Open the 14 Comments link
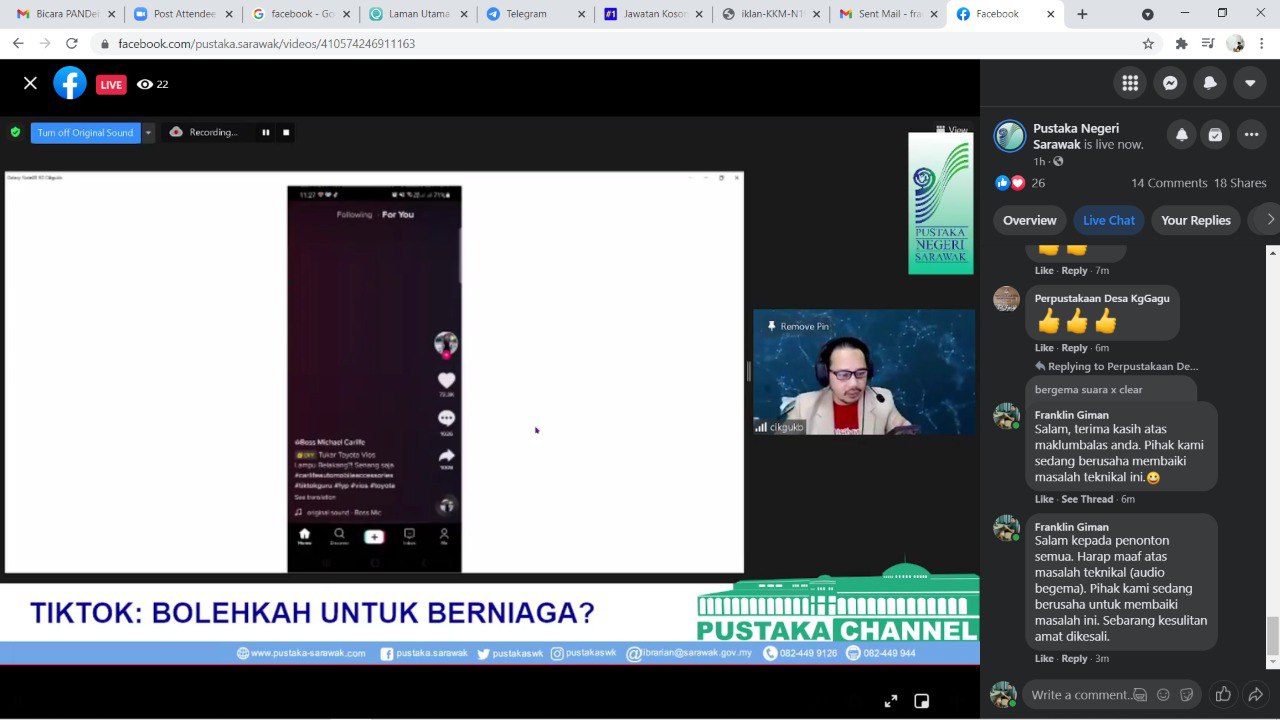This screenshot has height=720, width=1280. pyautogui.click(x=1169, y=183)
